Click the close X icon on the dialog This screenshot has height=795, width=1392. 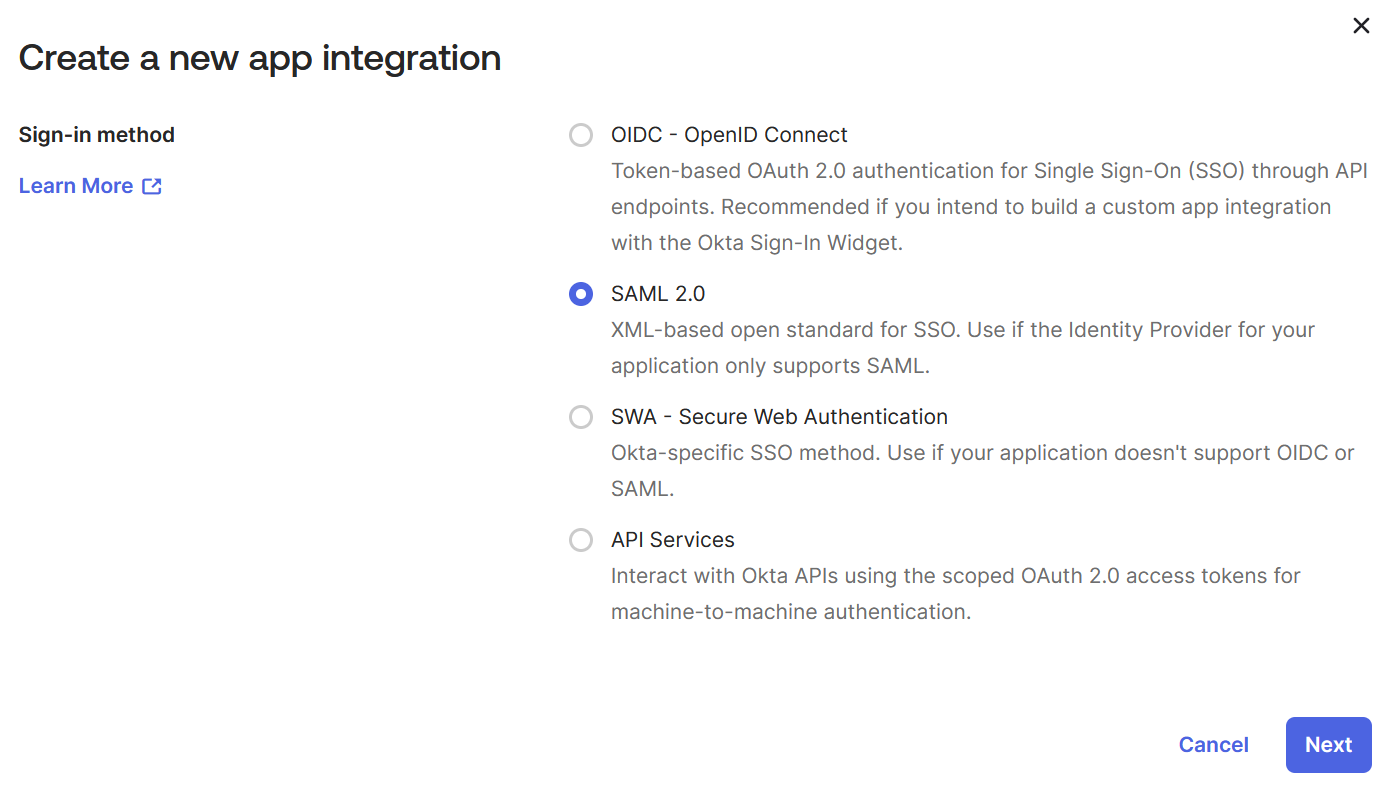(x=1361, y=25)
